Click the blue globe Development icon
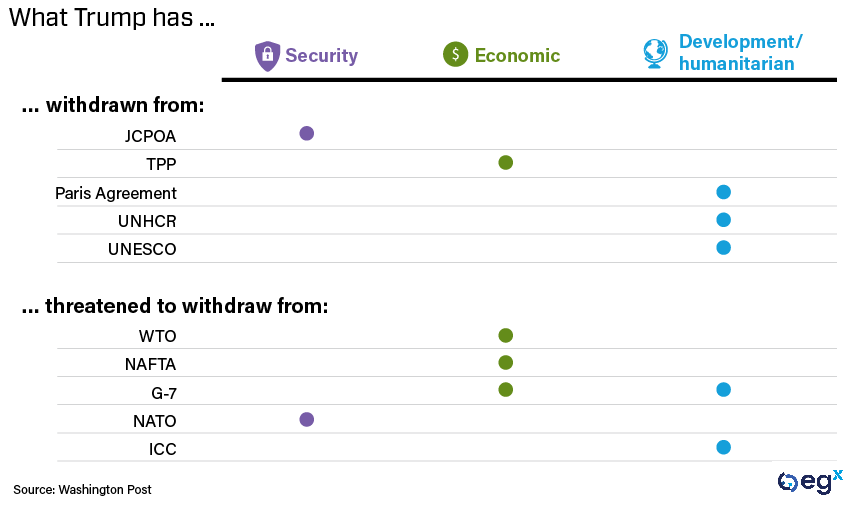This screenshot has width=853, height=505. [655, 54]
